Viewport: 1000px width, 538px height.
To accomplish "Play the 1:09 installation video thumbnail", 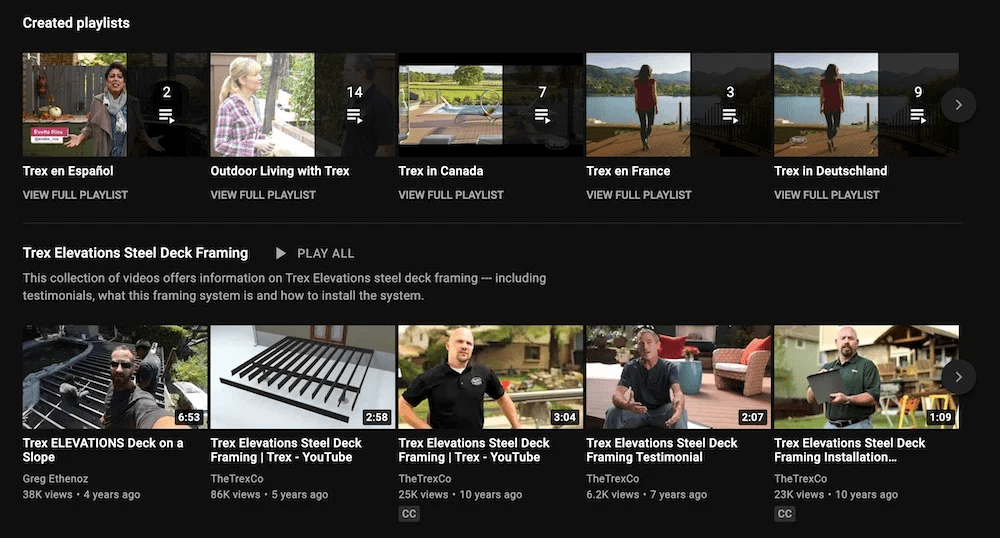I will pos(866,377).
